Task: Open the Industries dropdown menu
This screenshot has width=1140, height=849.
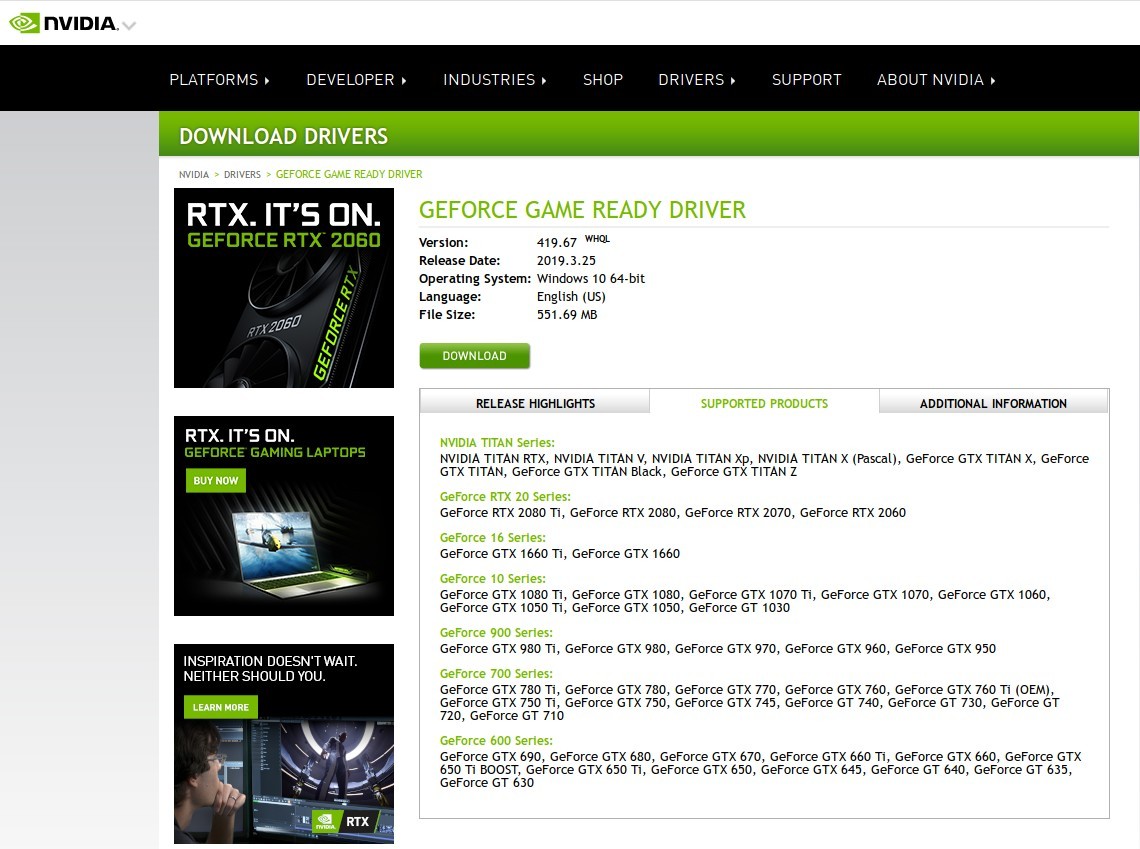Action: point(494,80)
